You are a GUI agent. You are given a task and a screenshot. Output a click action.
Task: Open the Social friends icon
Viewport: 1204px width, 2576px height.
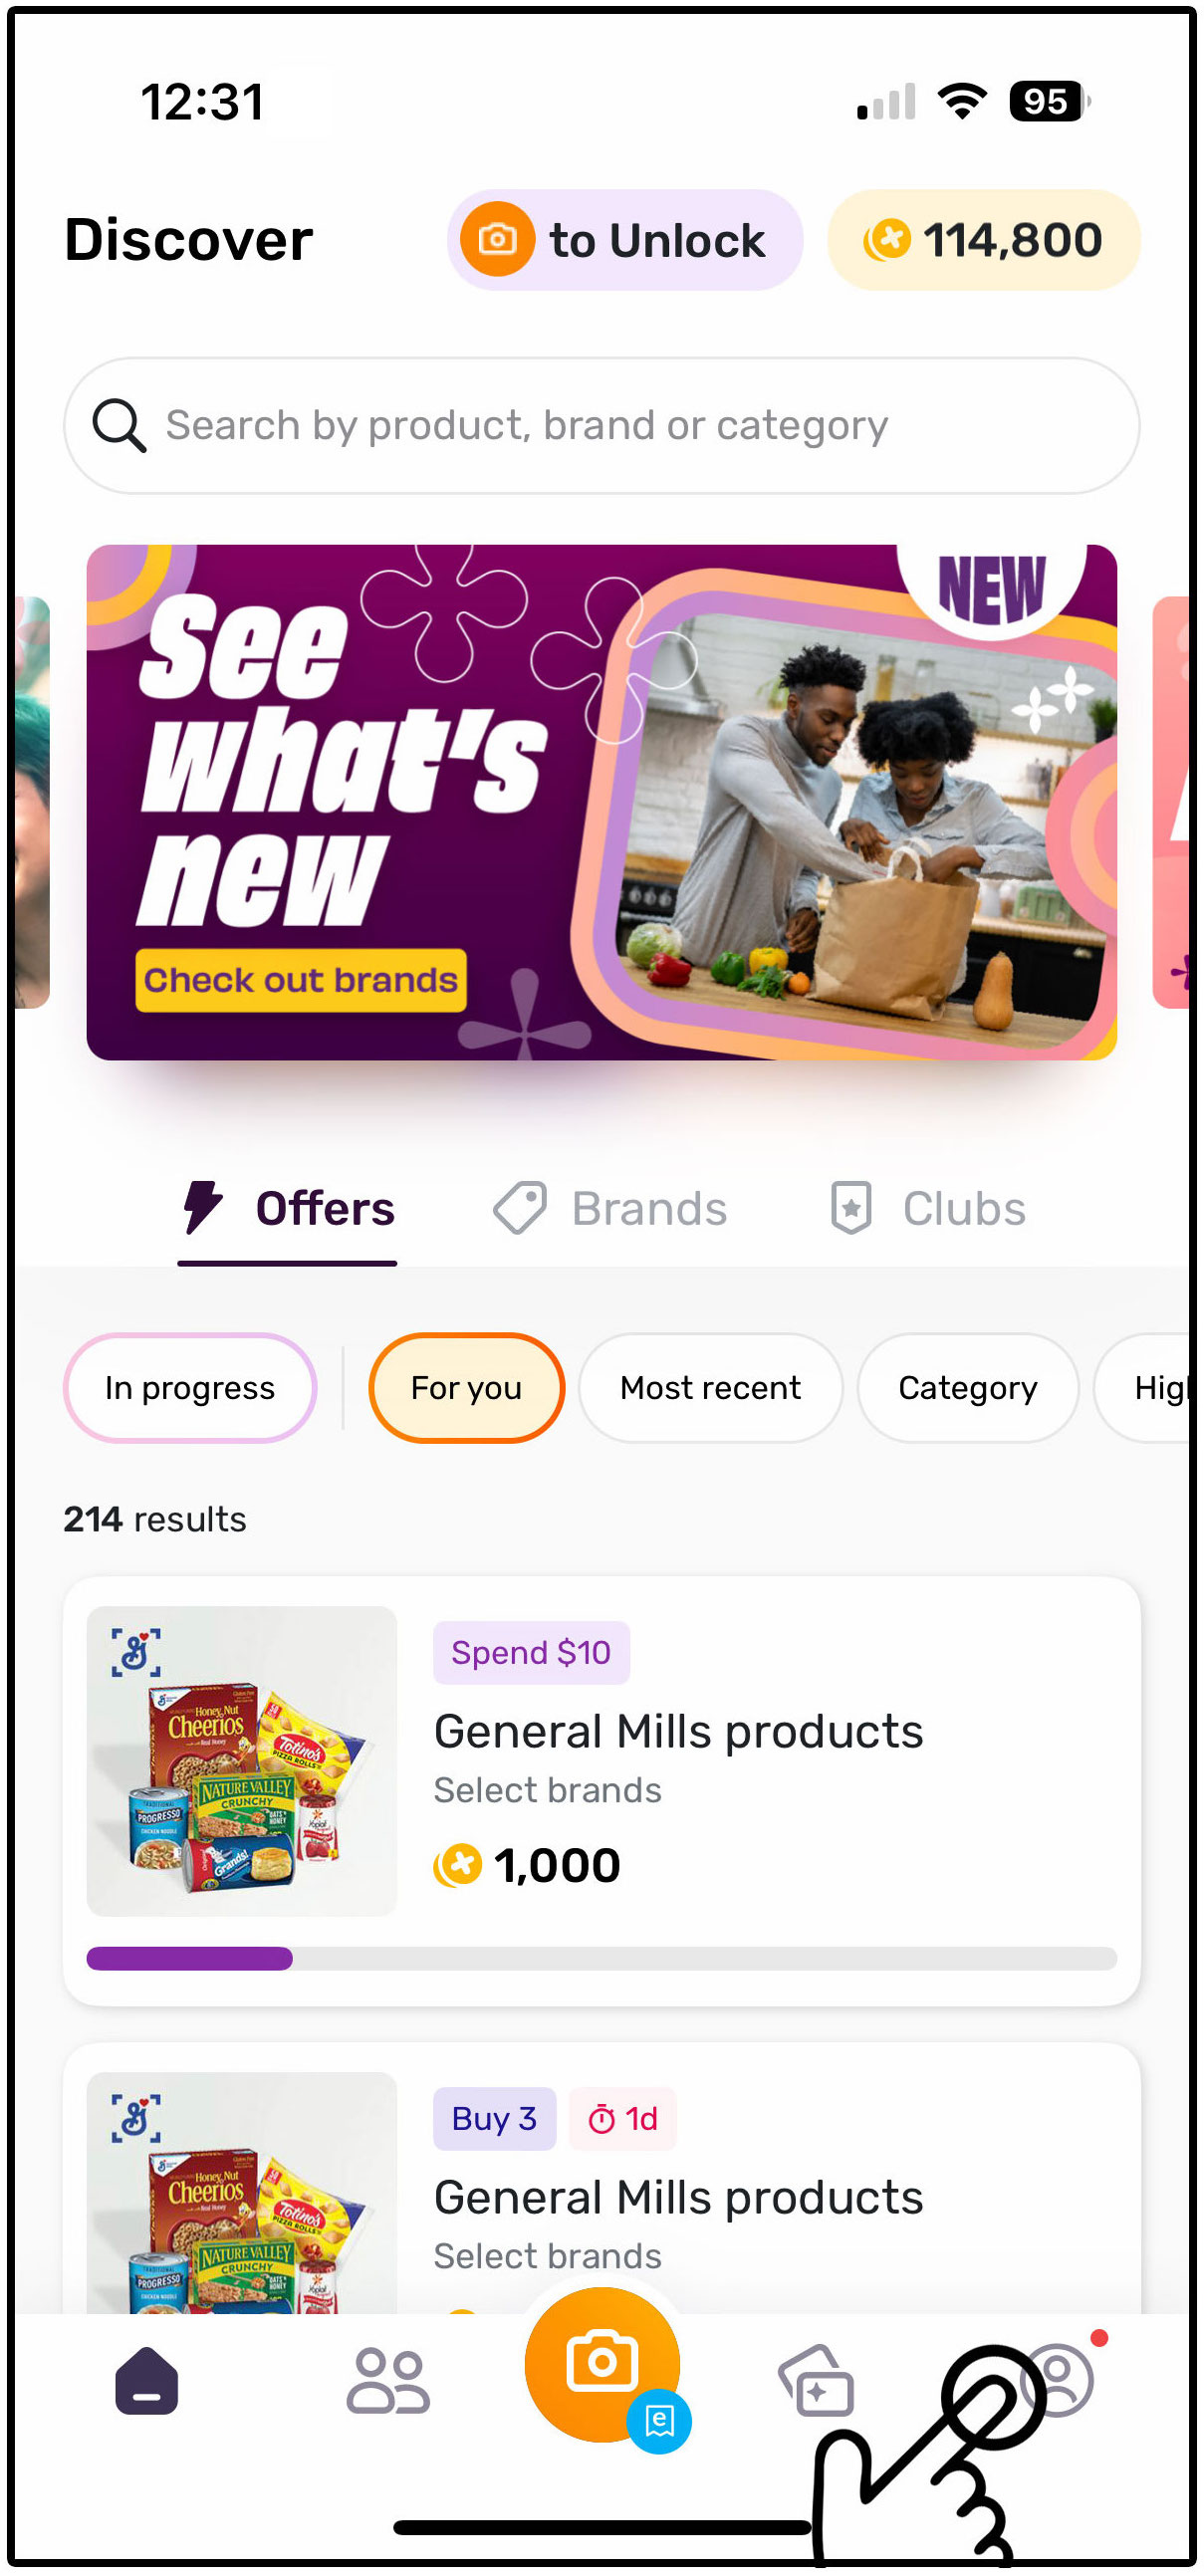[x=388, y=2381]
